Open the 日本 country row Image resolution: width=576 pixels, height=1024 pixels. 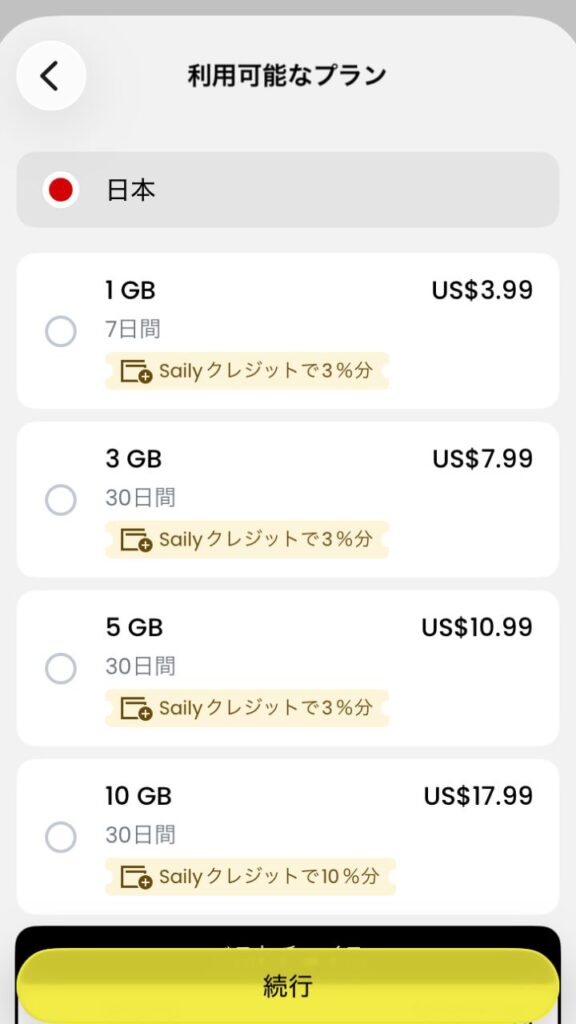coord(288,189)
